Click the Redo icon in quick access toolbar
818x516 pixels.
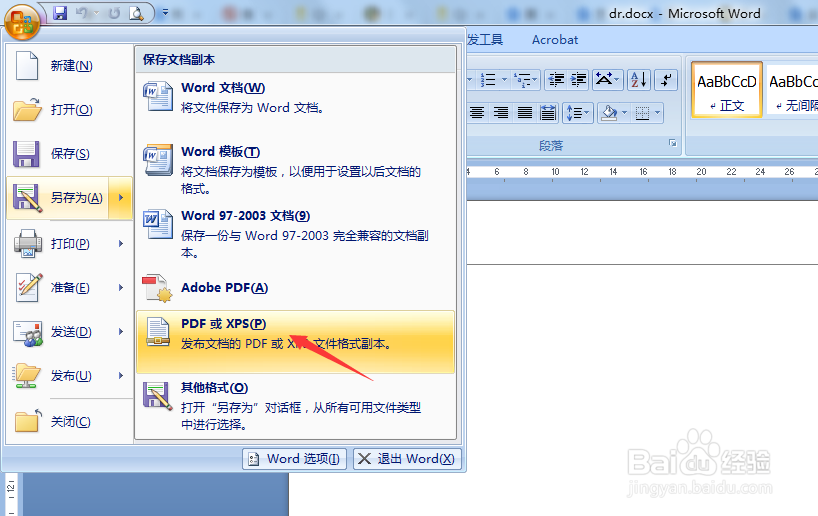click(114, 13)
